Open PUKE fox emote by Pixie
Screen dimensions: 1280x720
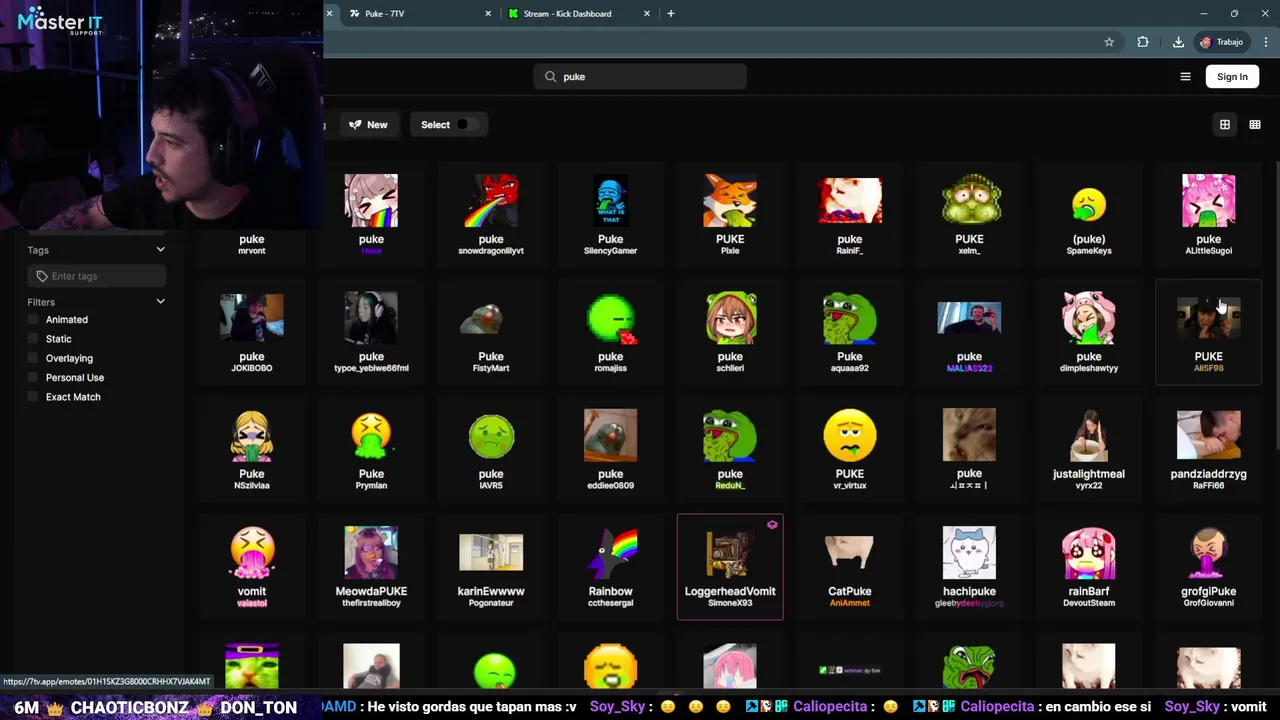point(730,217)
